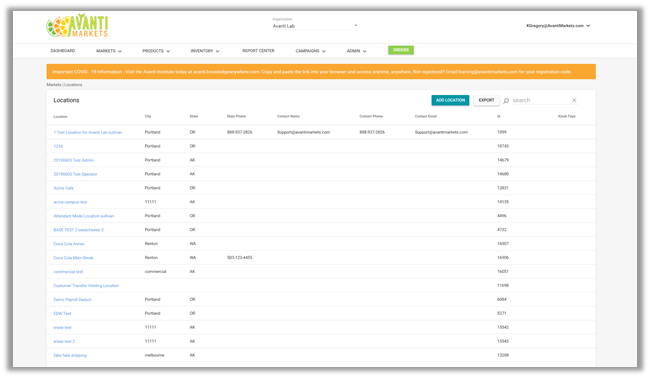Open Attendant Mode Location sullivan

[x=84, y=216]
